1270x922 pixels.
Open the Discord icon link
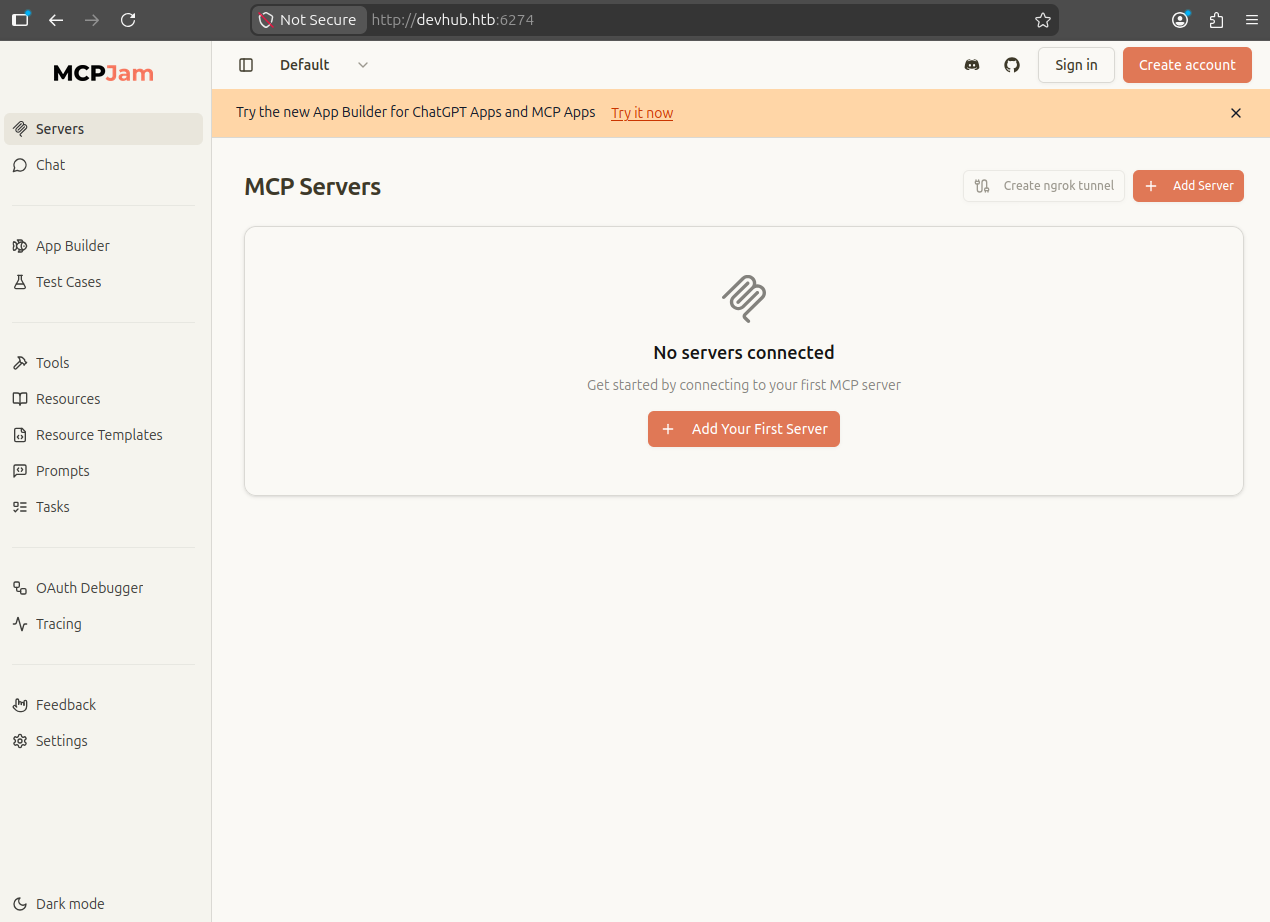tap(971, 65)
